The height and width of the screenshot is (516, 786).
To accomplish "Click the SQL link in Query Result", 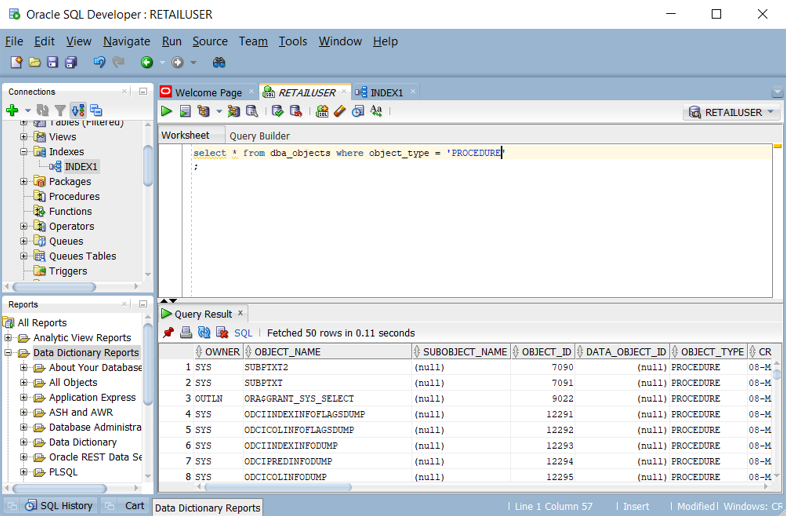I will click(243, 333).
